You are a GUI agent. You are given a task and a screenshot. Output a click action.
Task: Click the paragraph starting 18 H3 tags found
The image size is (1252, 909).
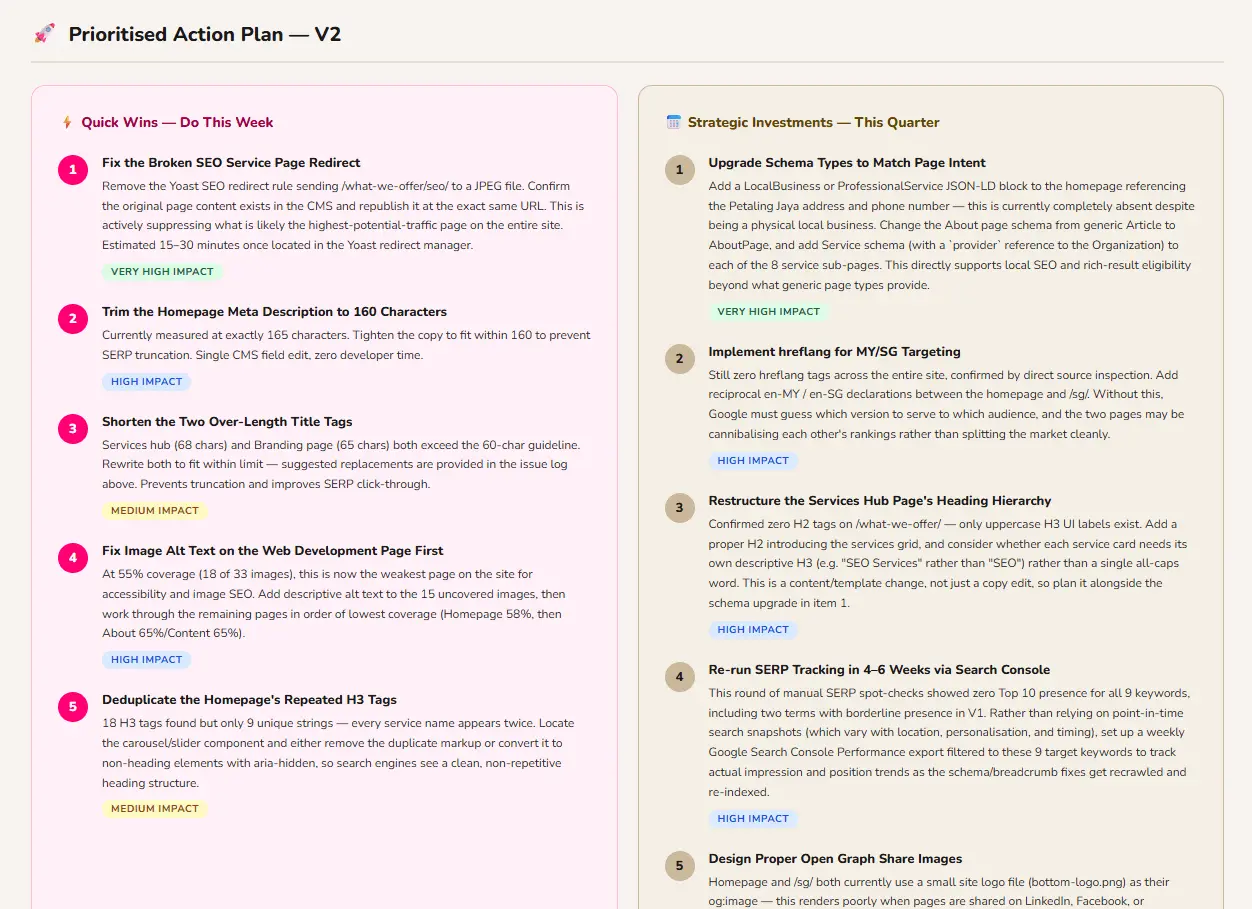(x=338, y=752)
